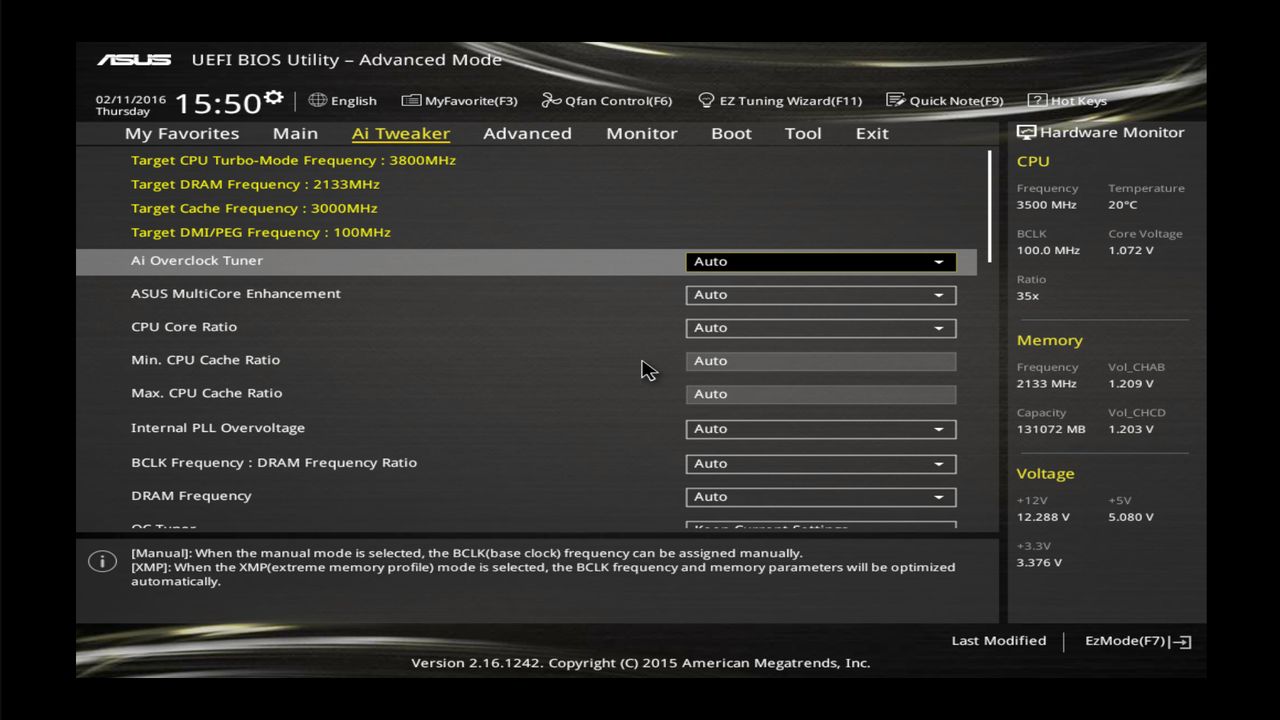
Task: Select Min. CPU Cache Ratio label
Action: [205, 359]
